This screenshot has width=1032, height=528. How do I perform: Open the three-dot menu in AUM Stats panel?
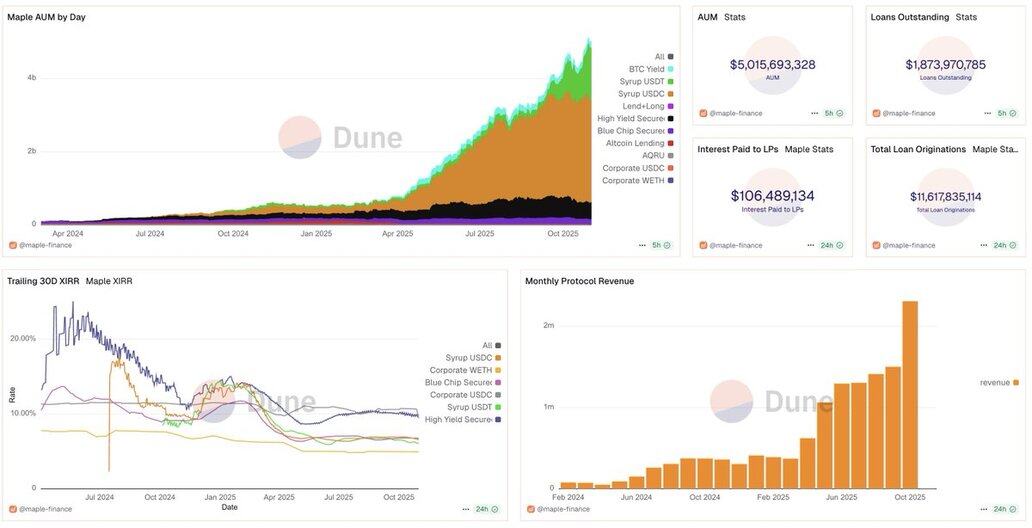coord(815,113)
